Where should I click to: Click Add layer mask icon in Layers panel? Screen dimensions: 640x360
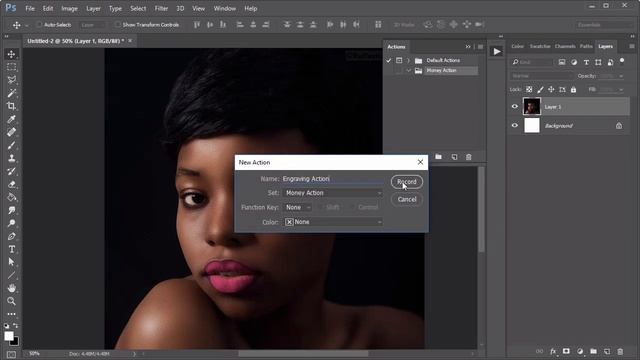(x=567, y=351)
